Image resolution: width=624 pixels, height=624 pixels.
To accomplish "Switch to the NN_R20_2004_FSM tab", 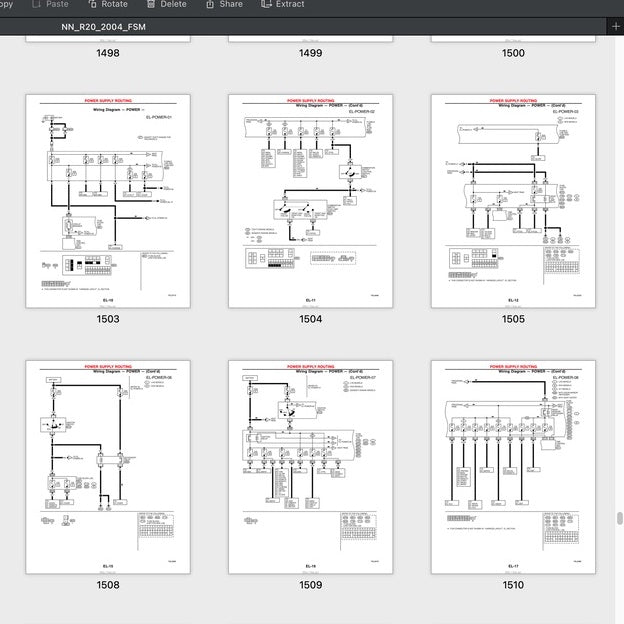I will tap(104, 27).
